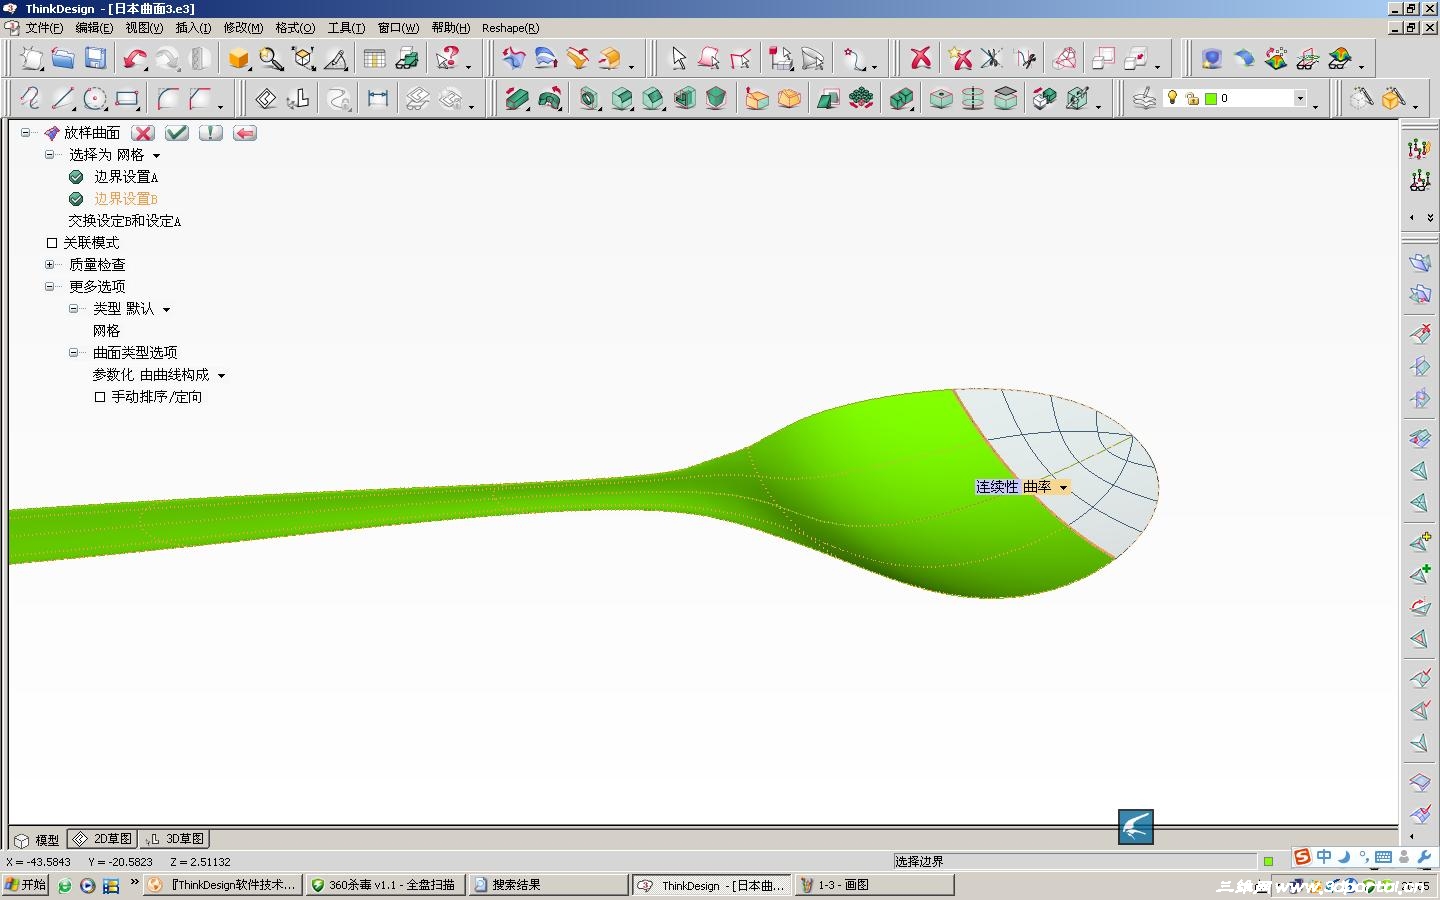Viewport: 1440px width, 900px height.
Task: Select the 边界设置B tree entry
Action: [x=126, y=199]
